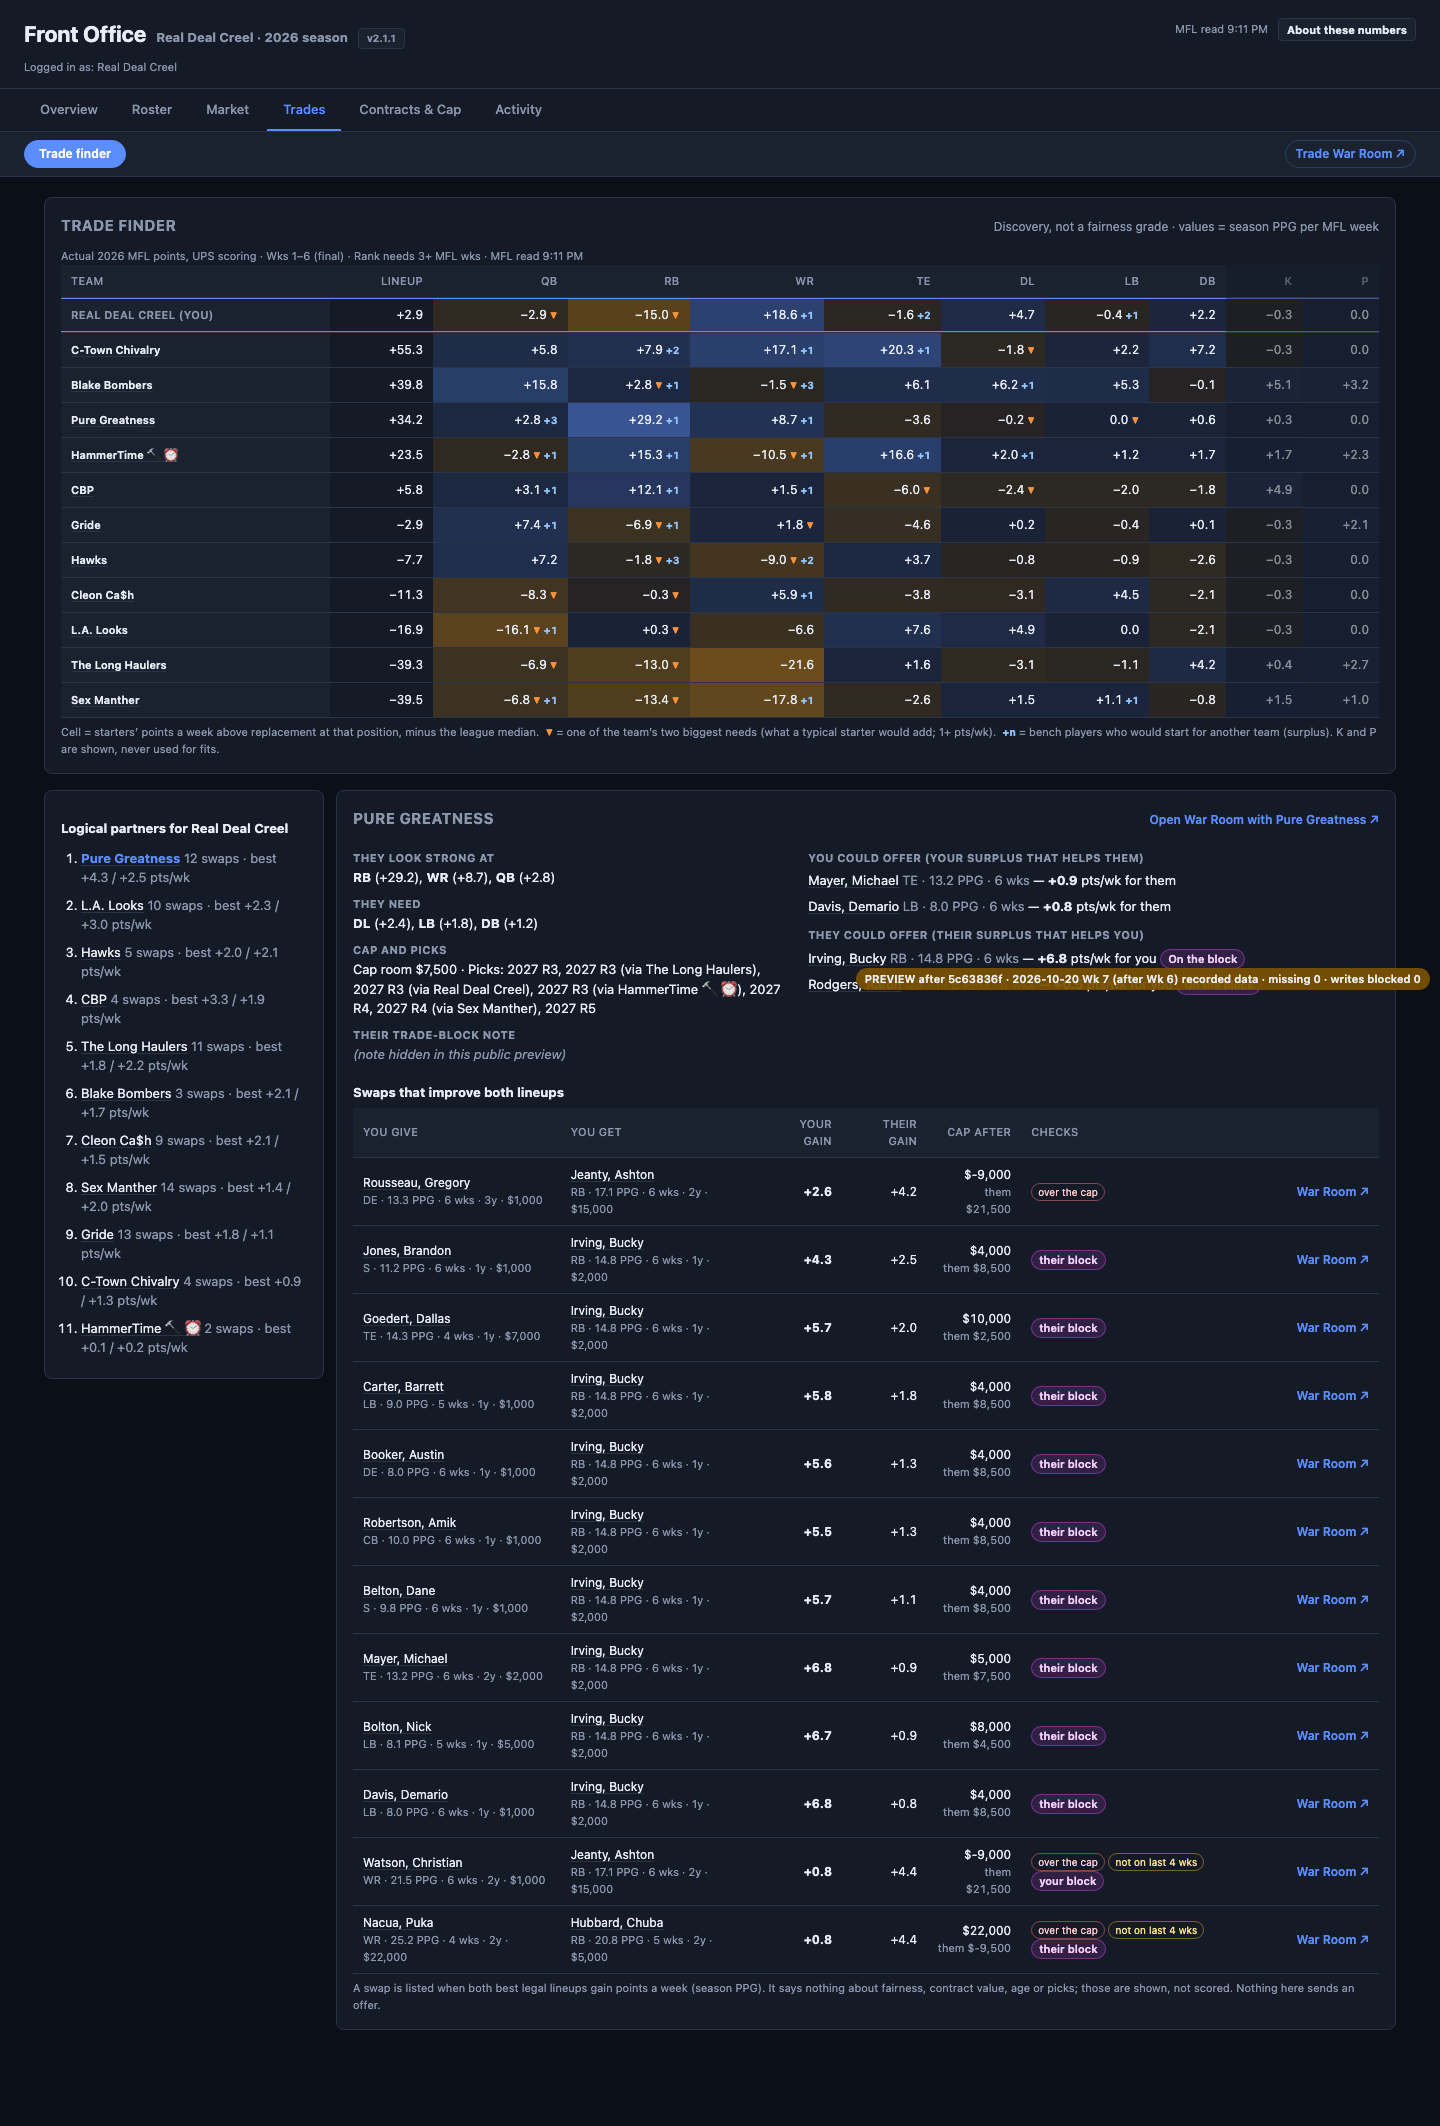Image resolution: width=1440 pixels, height=2126 pixels.
Task: Select Pure Greatness in logical partners list
Action: coord(130,859)
